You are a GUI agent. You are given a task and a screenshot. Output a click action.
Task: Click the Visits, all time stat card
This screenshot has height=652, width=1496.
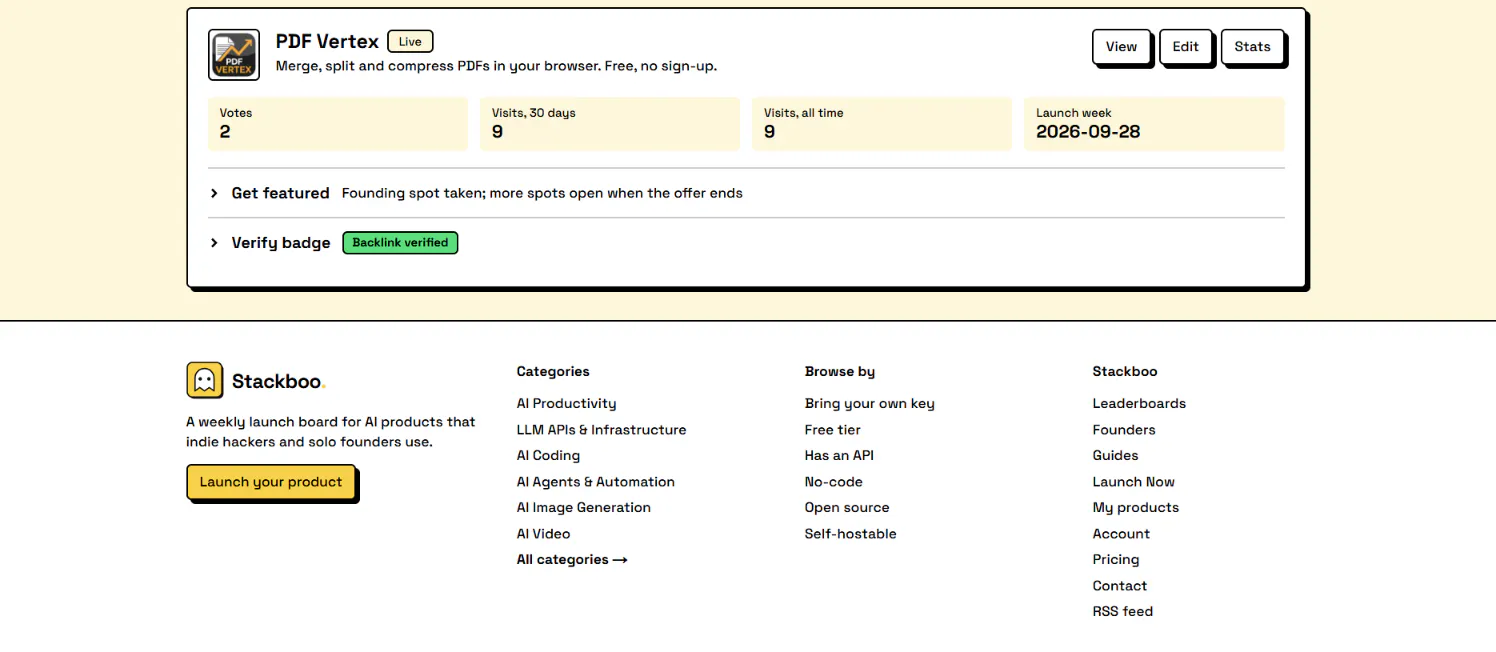click(x=882, y=124)
